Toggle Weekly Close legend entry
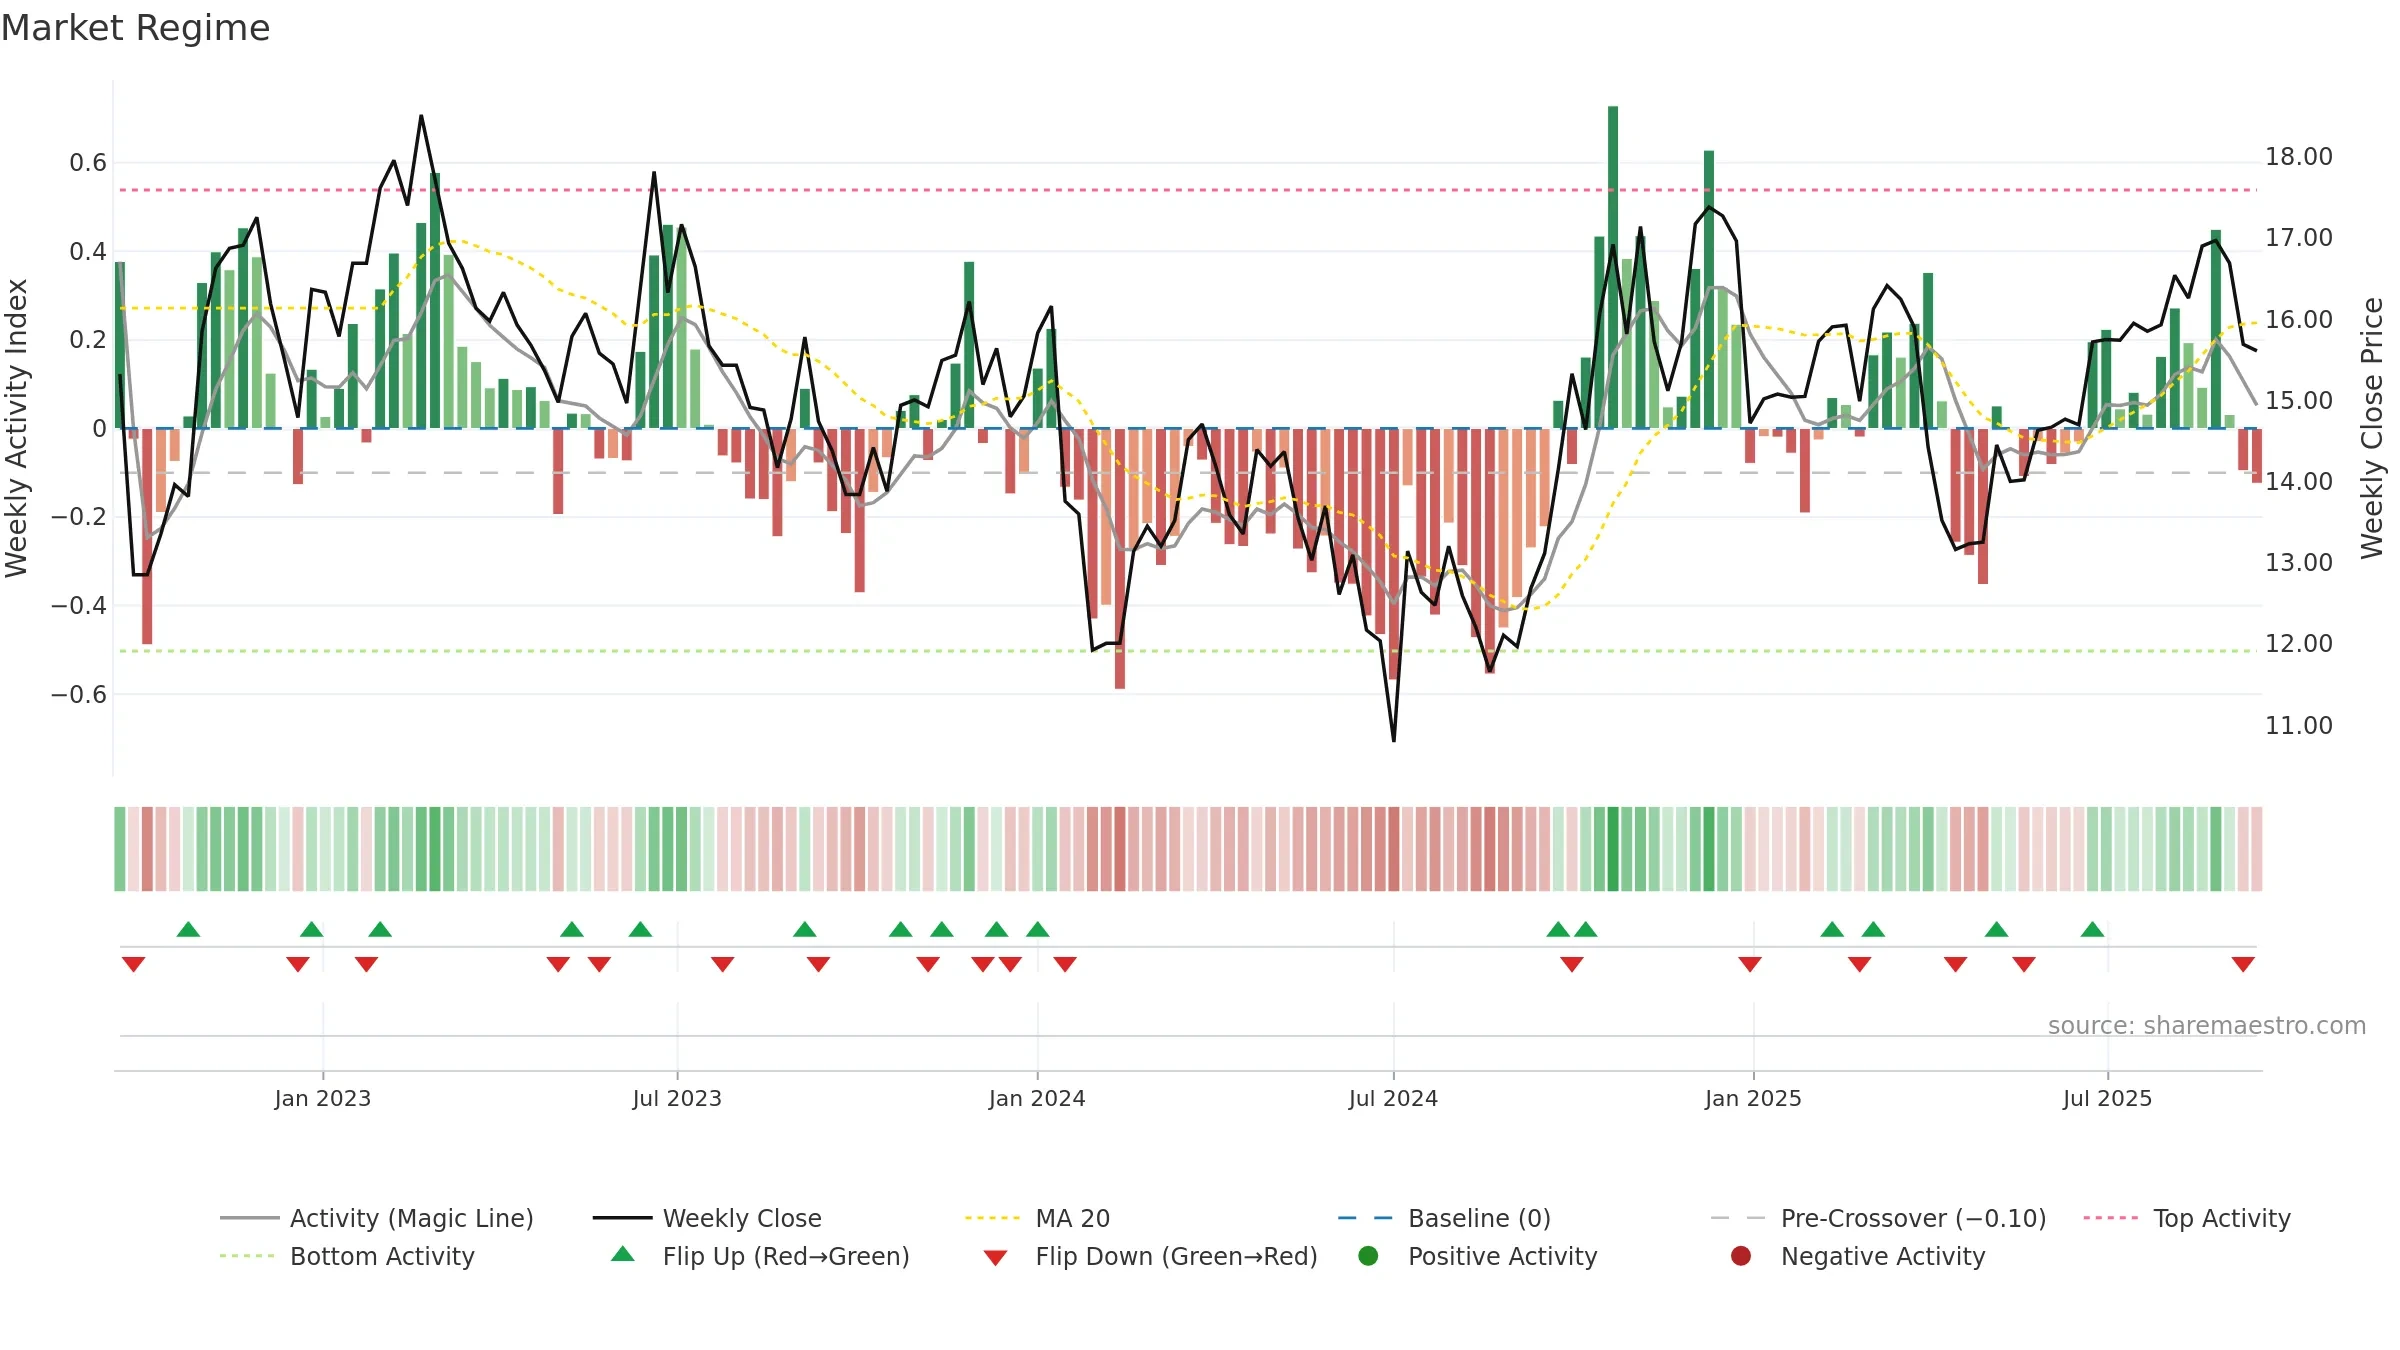 coord(707,1218)
